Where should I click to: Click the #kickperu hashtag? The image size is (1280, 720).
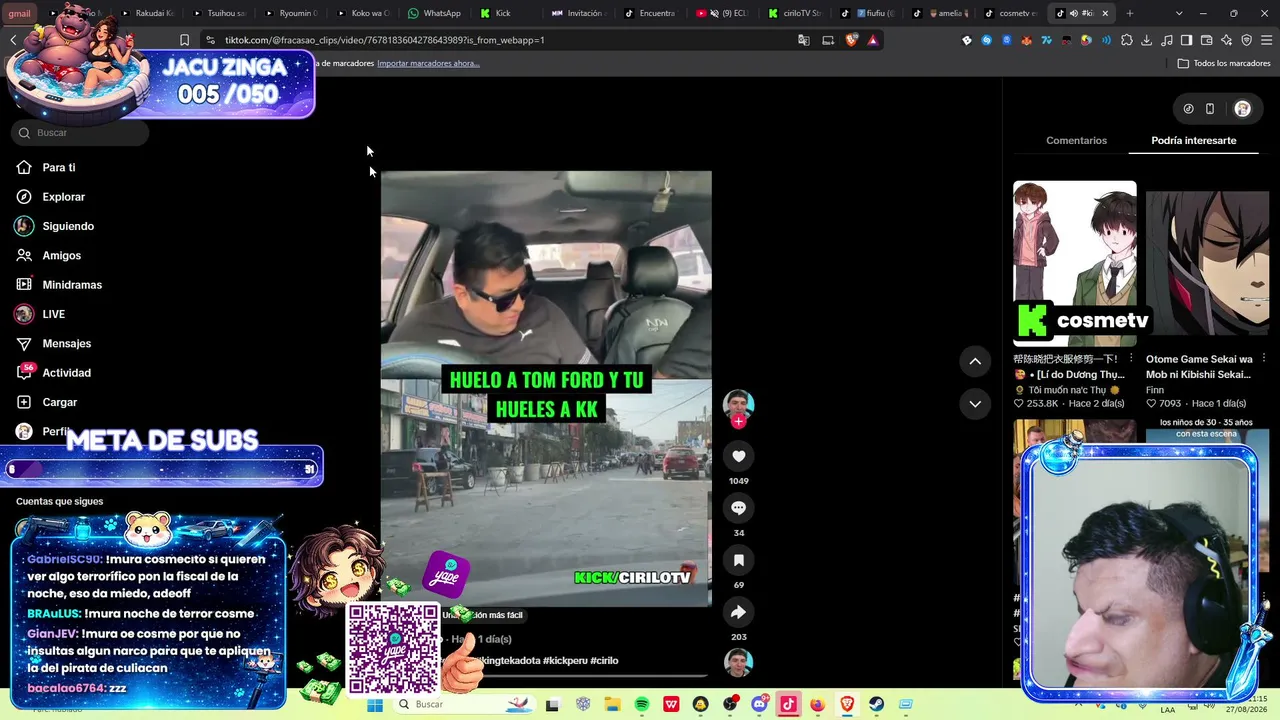[x=566, y=661]
